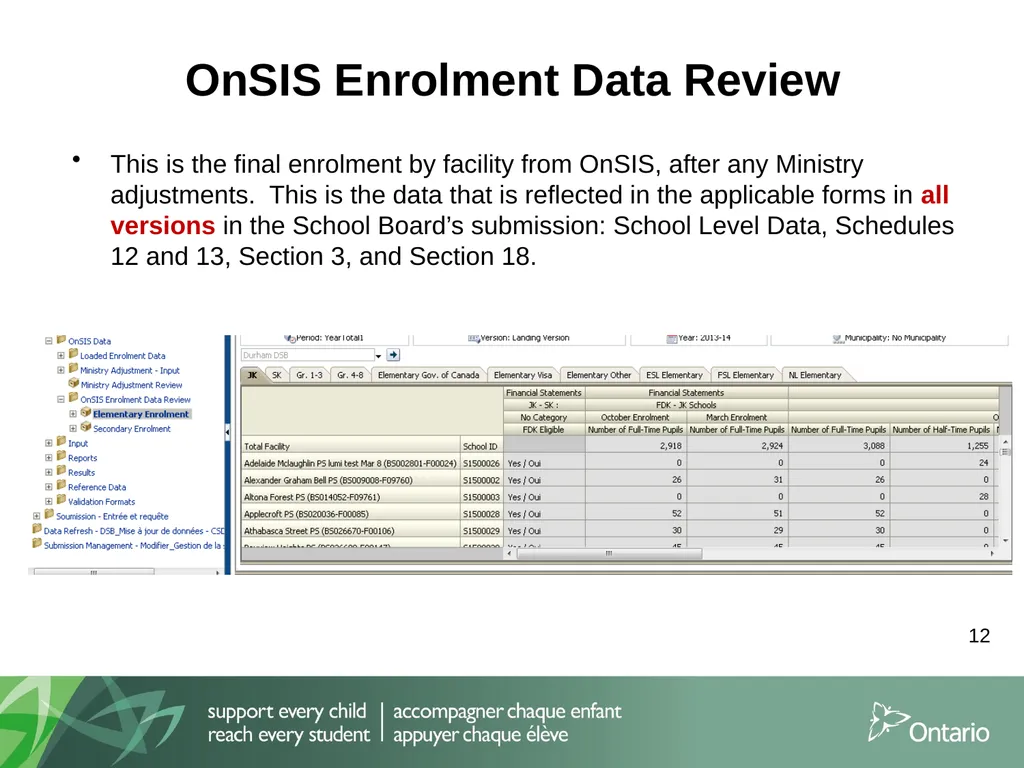Click the Reference Data folder icon
This screenshot has width=1024, height=768.
pyautogui.click(x=61, y=485)
